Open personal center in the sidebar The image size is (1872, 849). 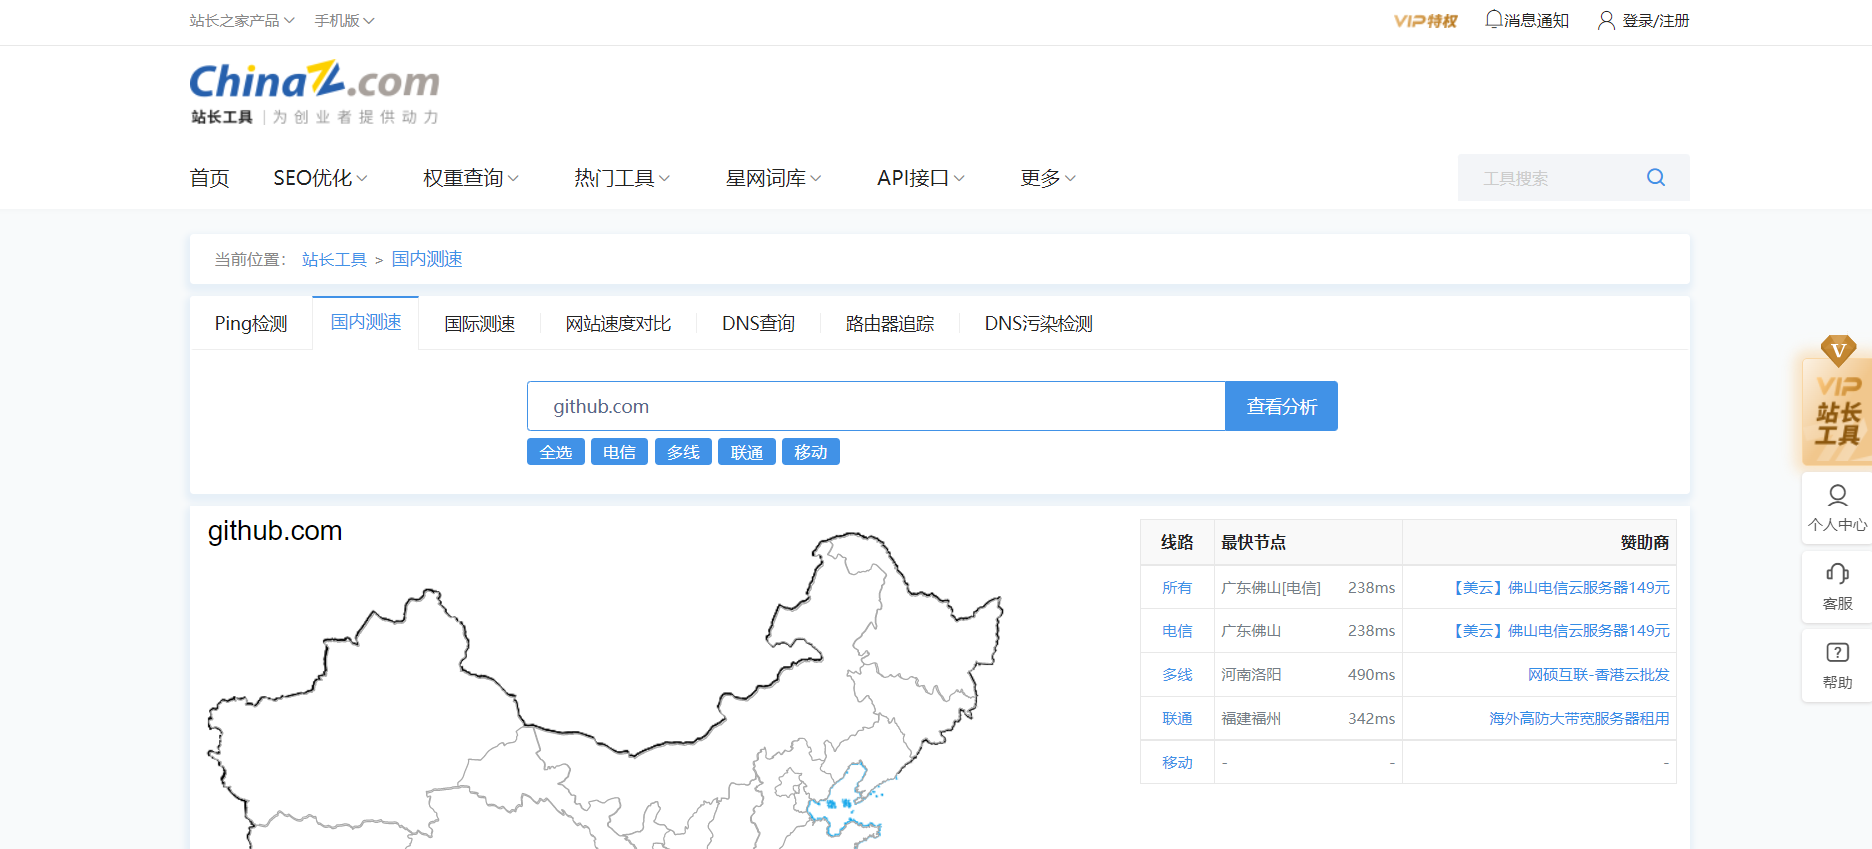1837,508
